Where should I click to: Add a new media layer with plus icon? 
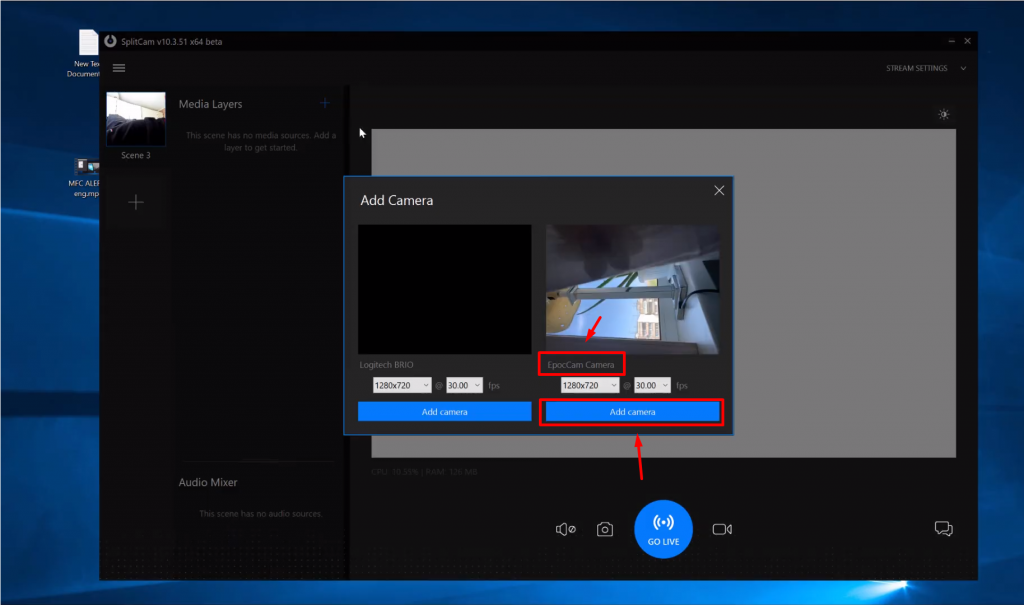coord(325,103)
